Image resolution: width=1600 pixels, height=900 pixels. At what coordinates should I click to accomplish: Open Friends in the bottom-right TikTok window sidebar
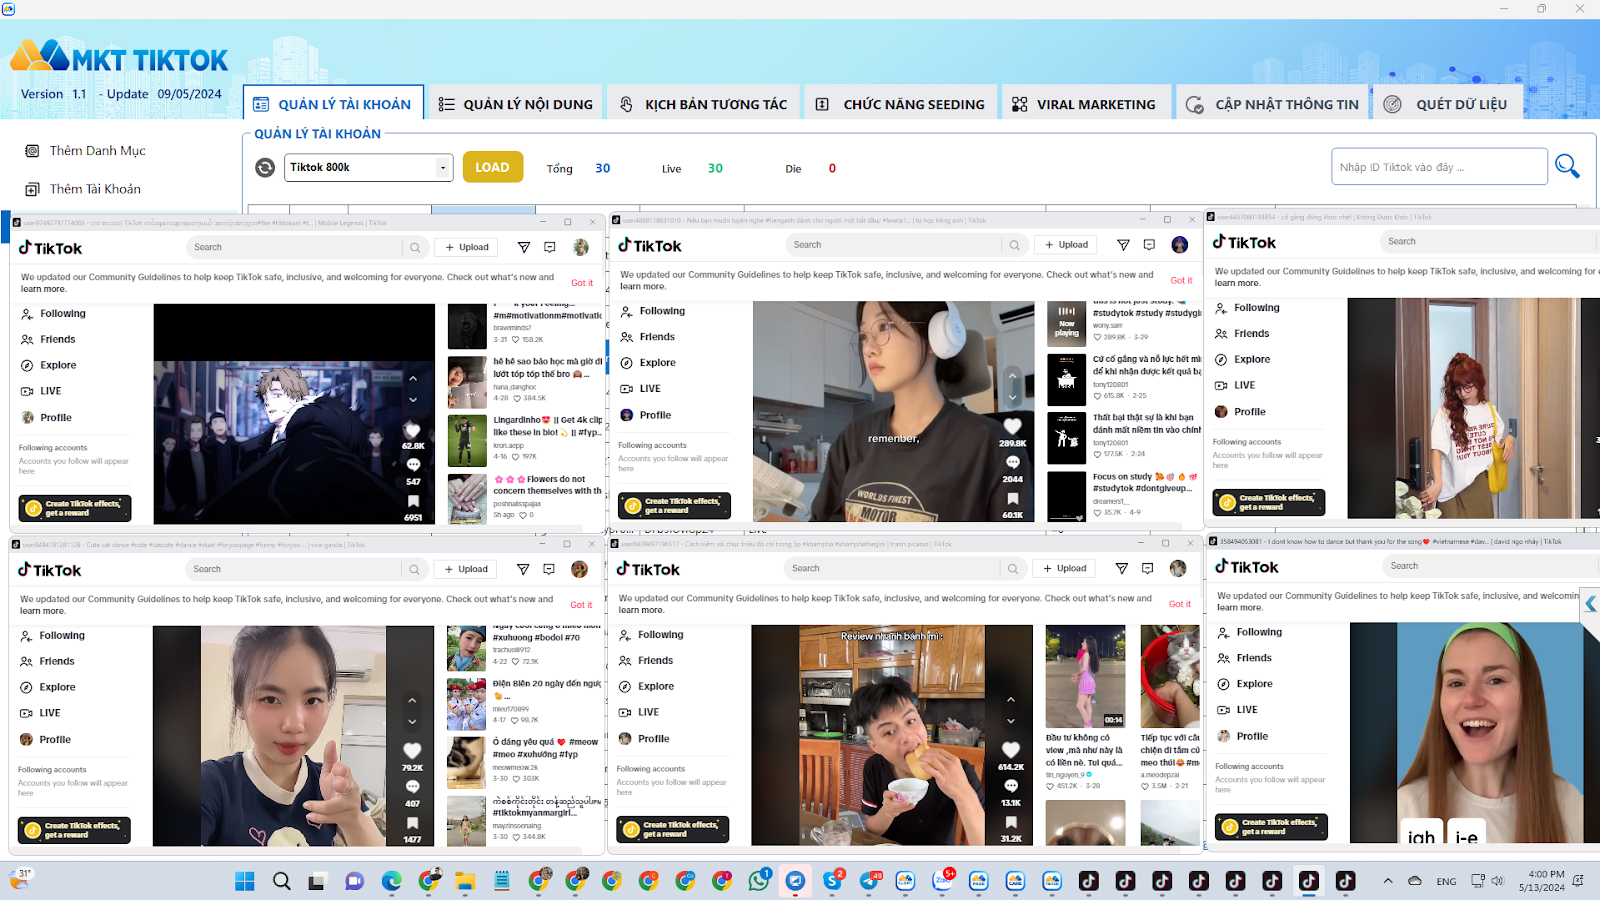coord(1245,658)
